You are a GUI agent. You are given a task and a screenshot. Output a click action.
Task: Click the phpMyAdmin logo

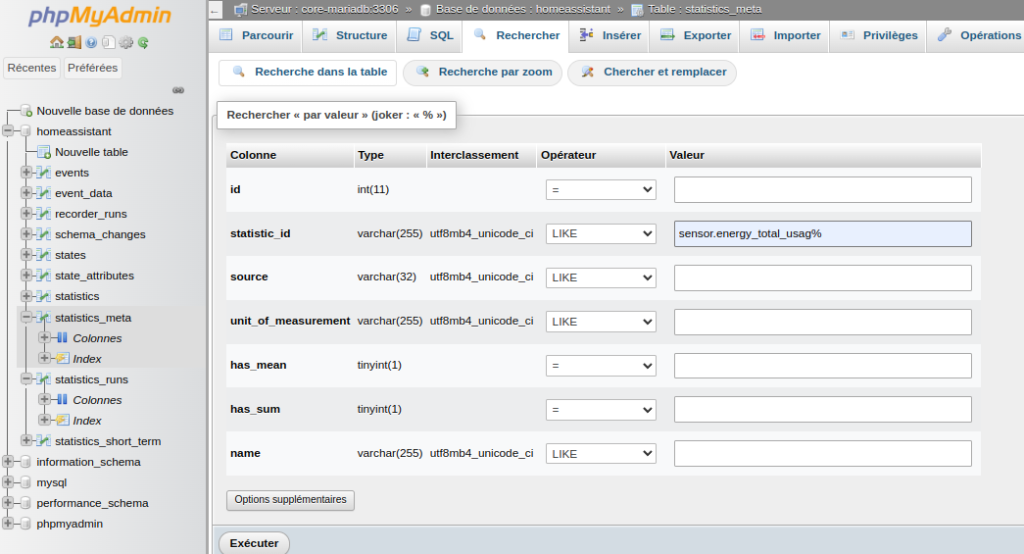(100, 16)
